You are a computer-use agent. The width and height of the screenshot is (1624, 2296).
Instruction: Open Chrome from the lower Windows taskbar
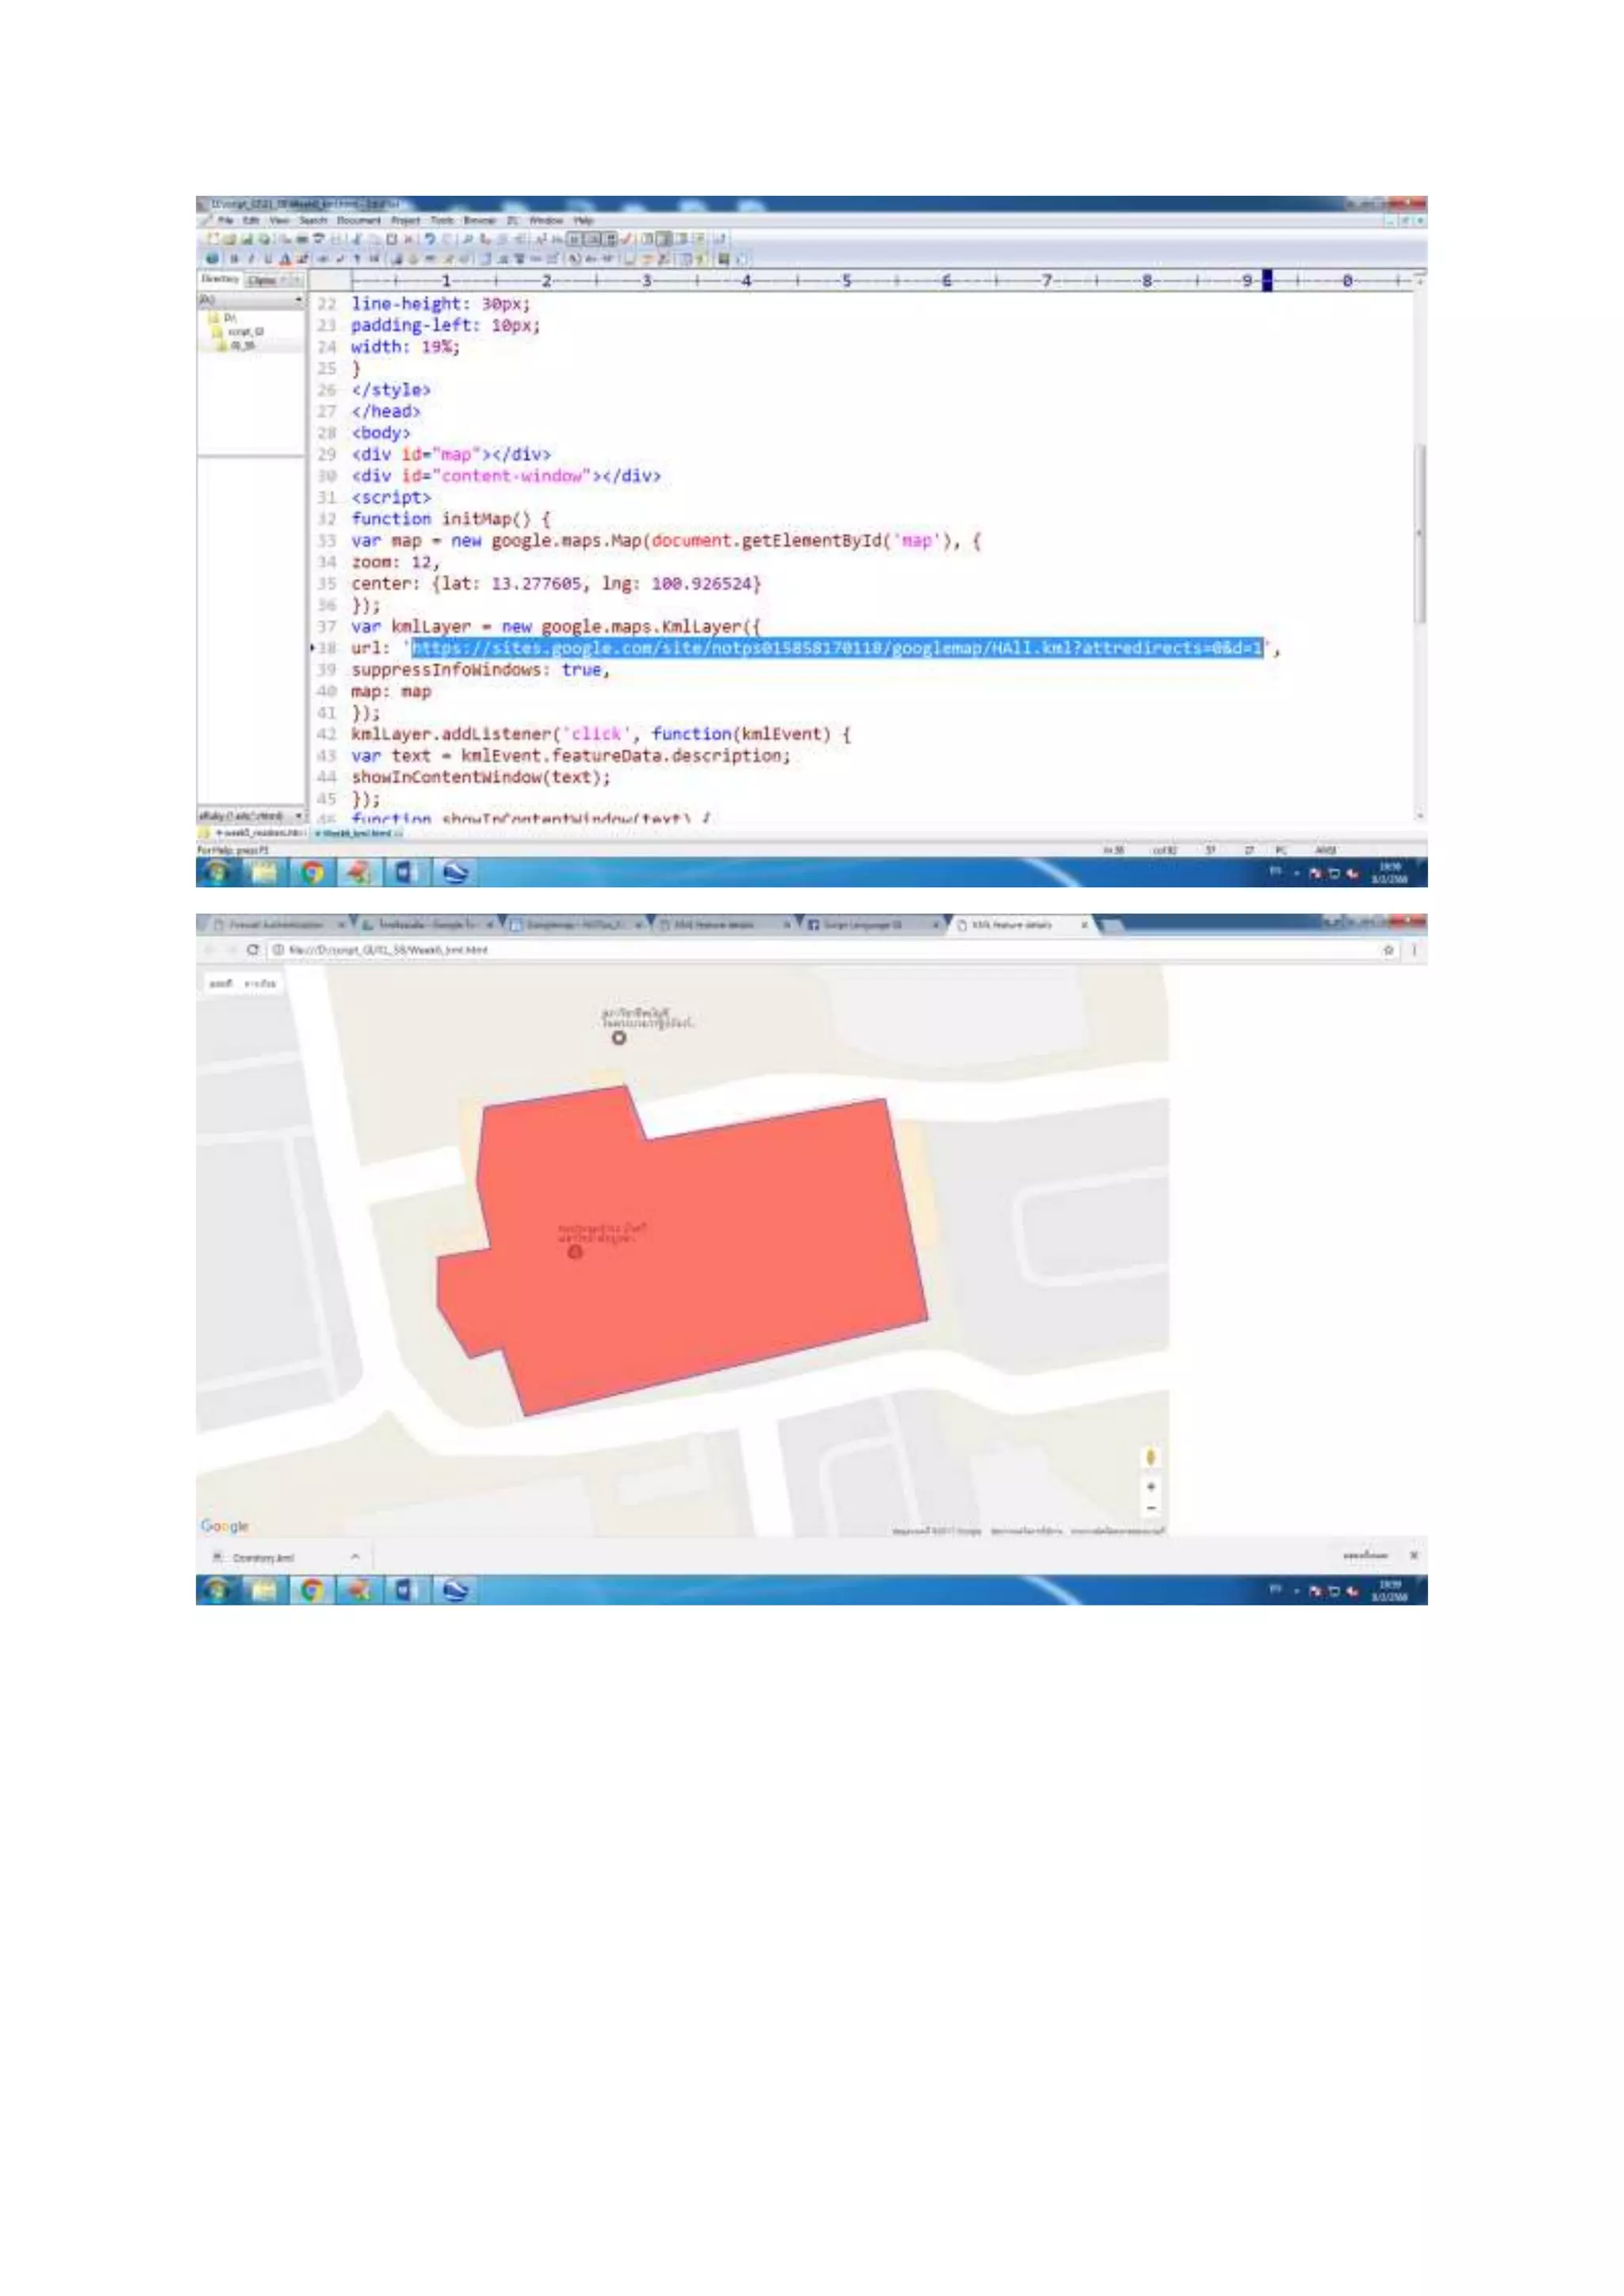(x=311, y=1589)
